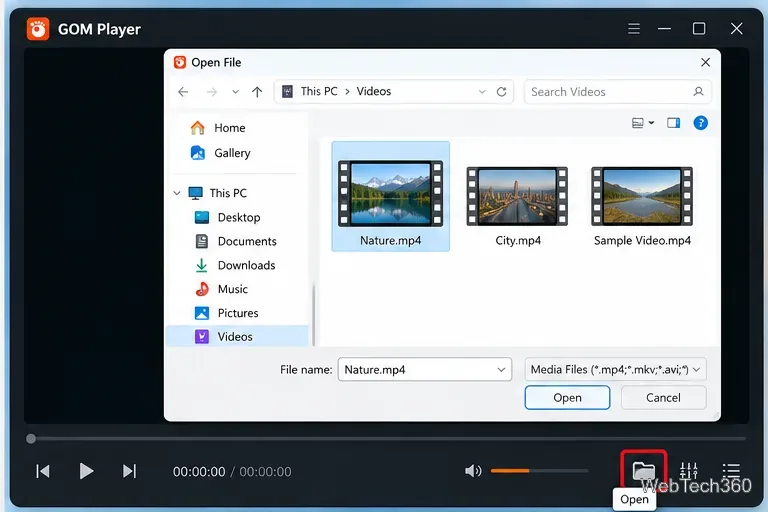Viewport: 768px width, 512px height.
Task: Skip to next track in GOM Player
Action: [129, 471]
